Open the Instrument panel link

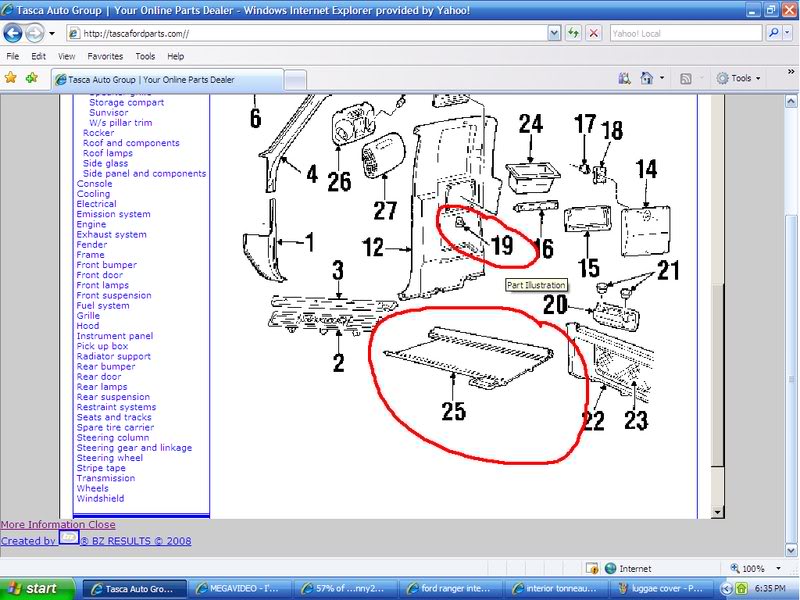click(115, 336)
